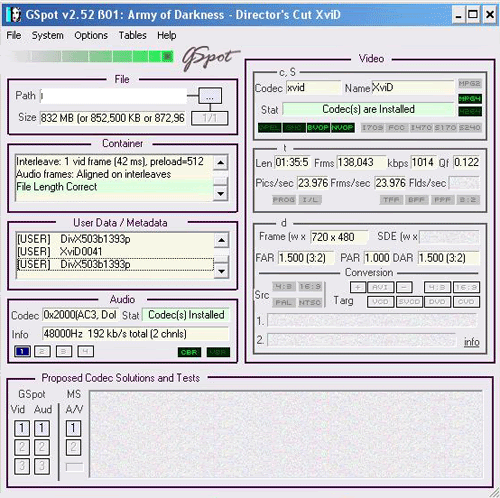Viewport: 500px width, 498px height.
Task: Click the S170 indicator
Action: click(x=445, y=128)
